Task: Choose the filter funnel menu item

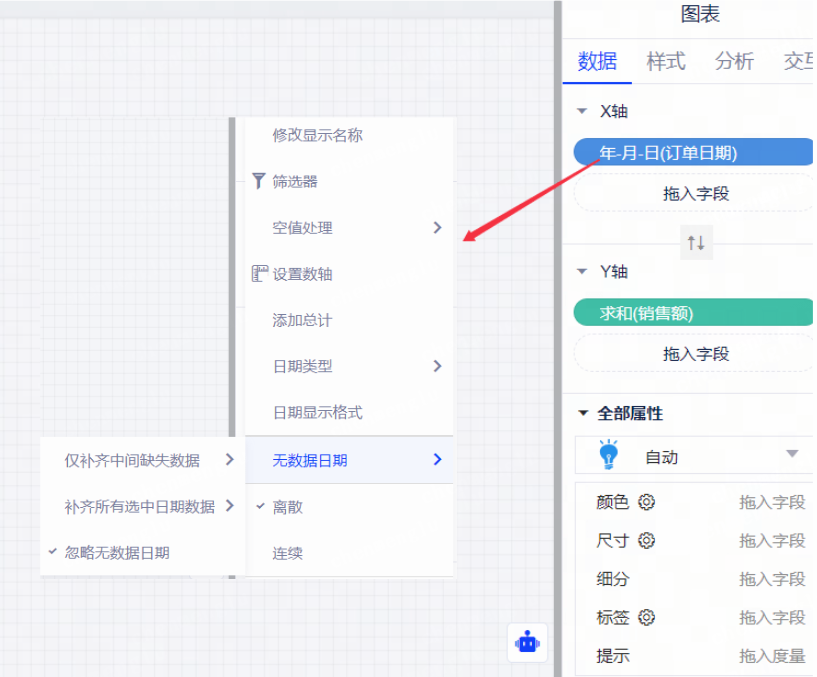Action: [294, 182]
